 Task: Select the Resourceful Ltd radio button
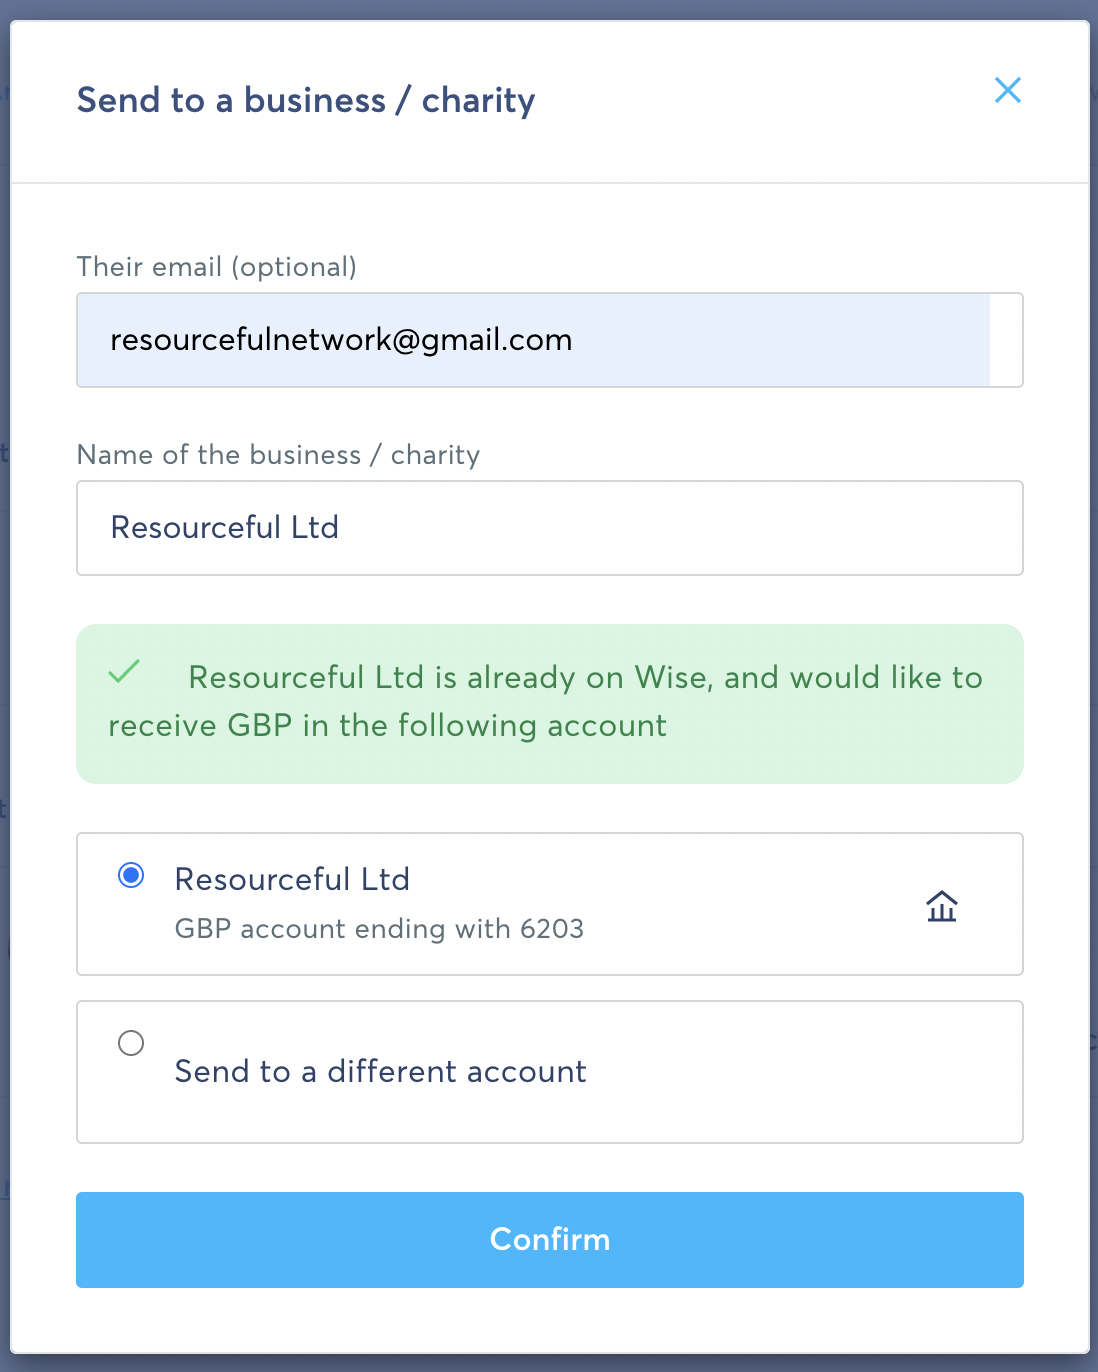click(131, 876)
